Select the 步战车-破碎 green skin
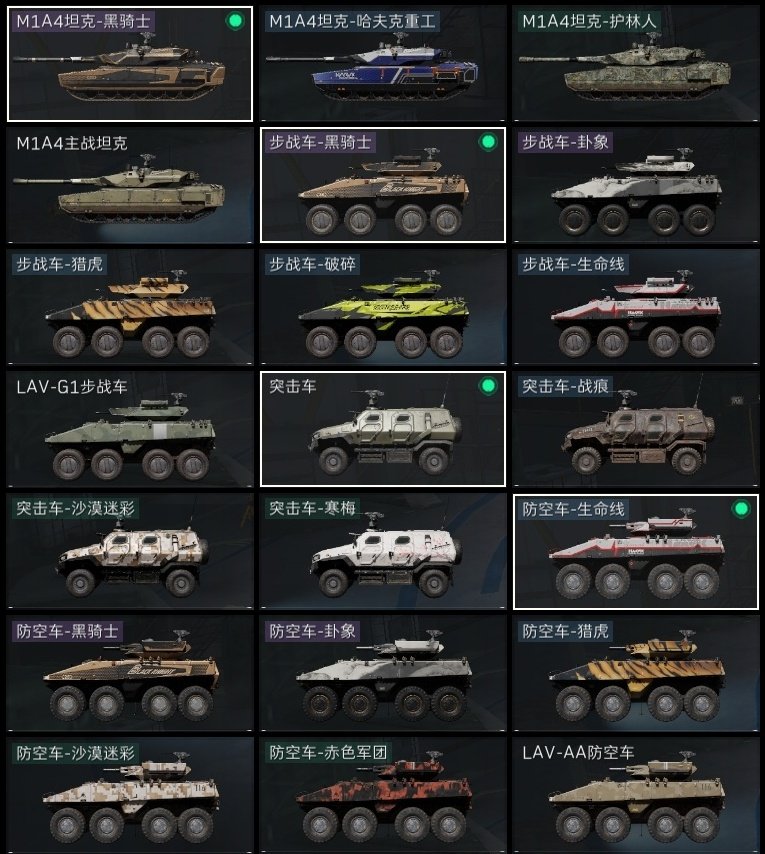765x854 pixels. [383, 307]
